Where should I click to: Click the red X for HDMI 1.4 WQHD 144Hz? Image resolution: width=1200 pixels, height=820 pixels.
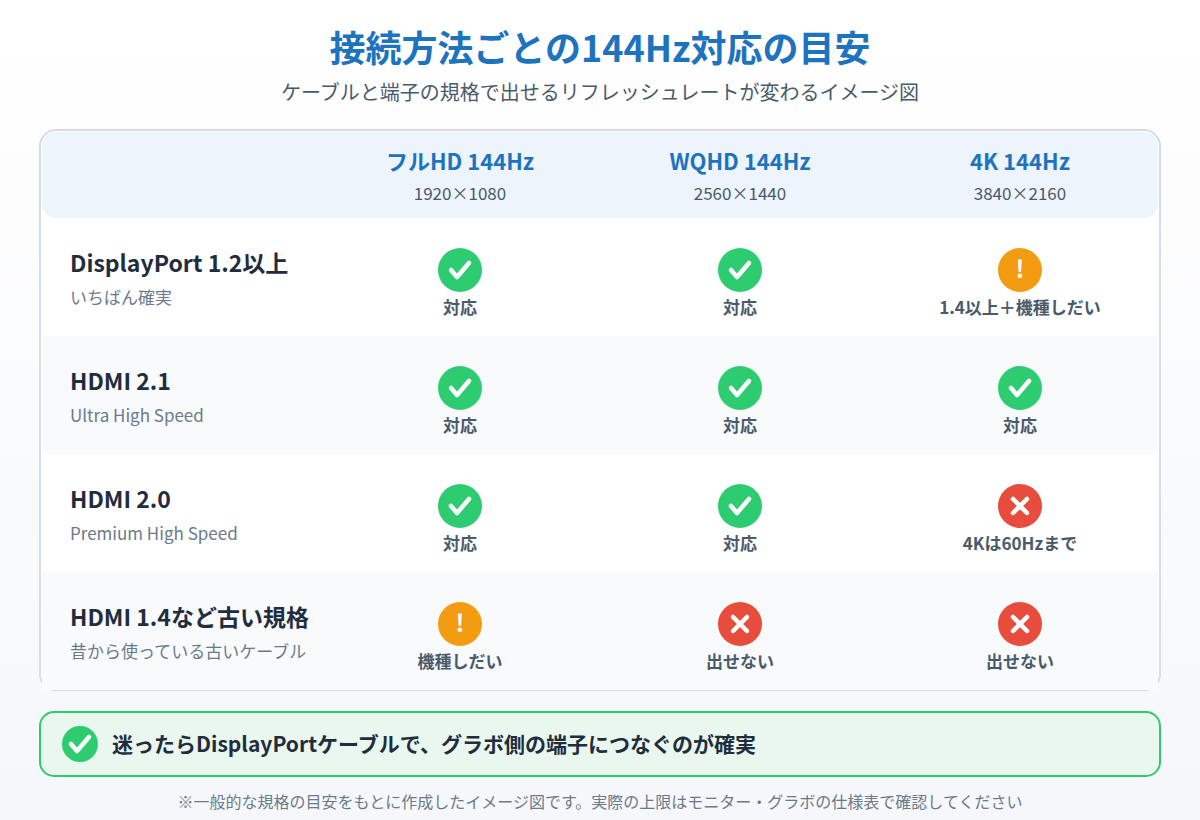[x=740, y=624]
